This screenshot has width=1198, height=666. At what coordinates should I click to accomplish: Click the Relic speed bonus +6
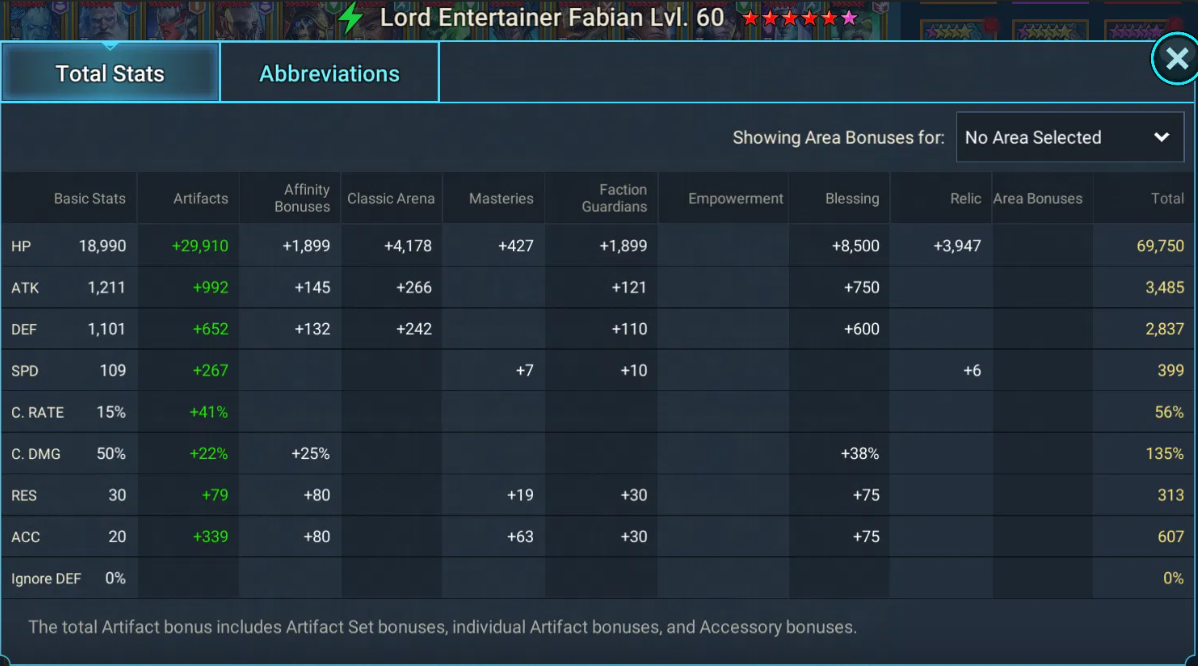pos(971,370)
